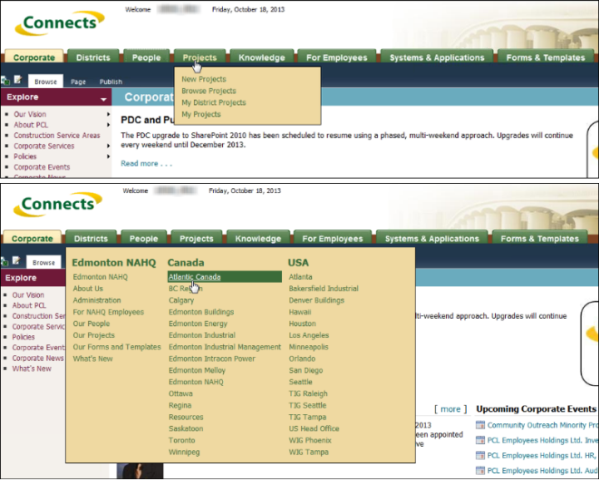This screenshot has width=599, height=480.
Task: Click the USA column heading
Action: (298, 263)
